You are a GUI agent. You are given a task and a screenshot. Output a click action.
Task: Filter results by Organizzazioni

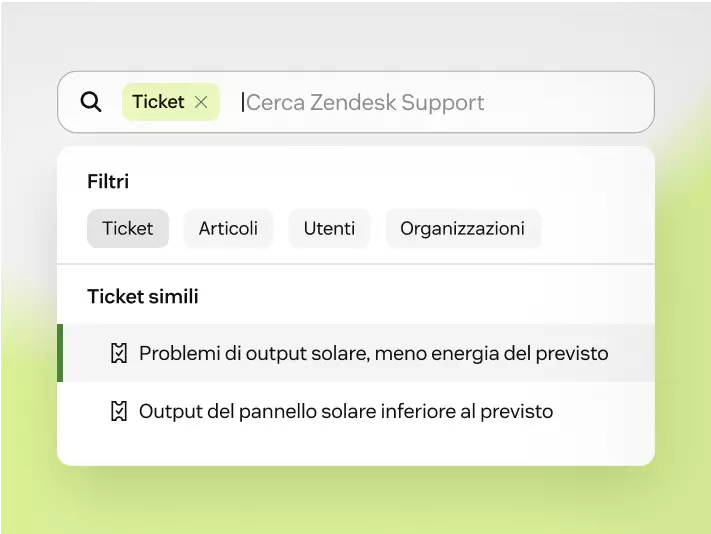click(x=463, y=228)
